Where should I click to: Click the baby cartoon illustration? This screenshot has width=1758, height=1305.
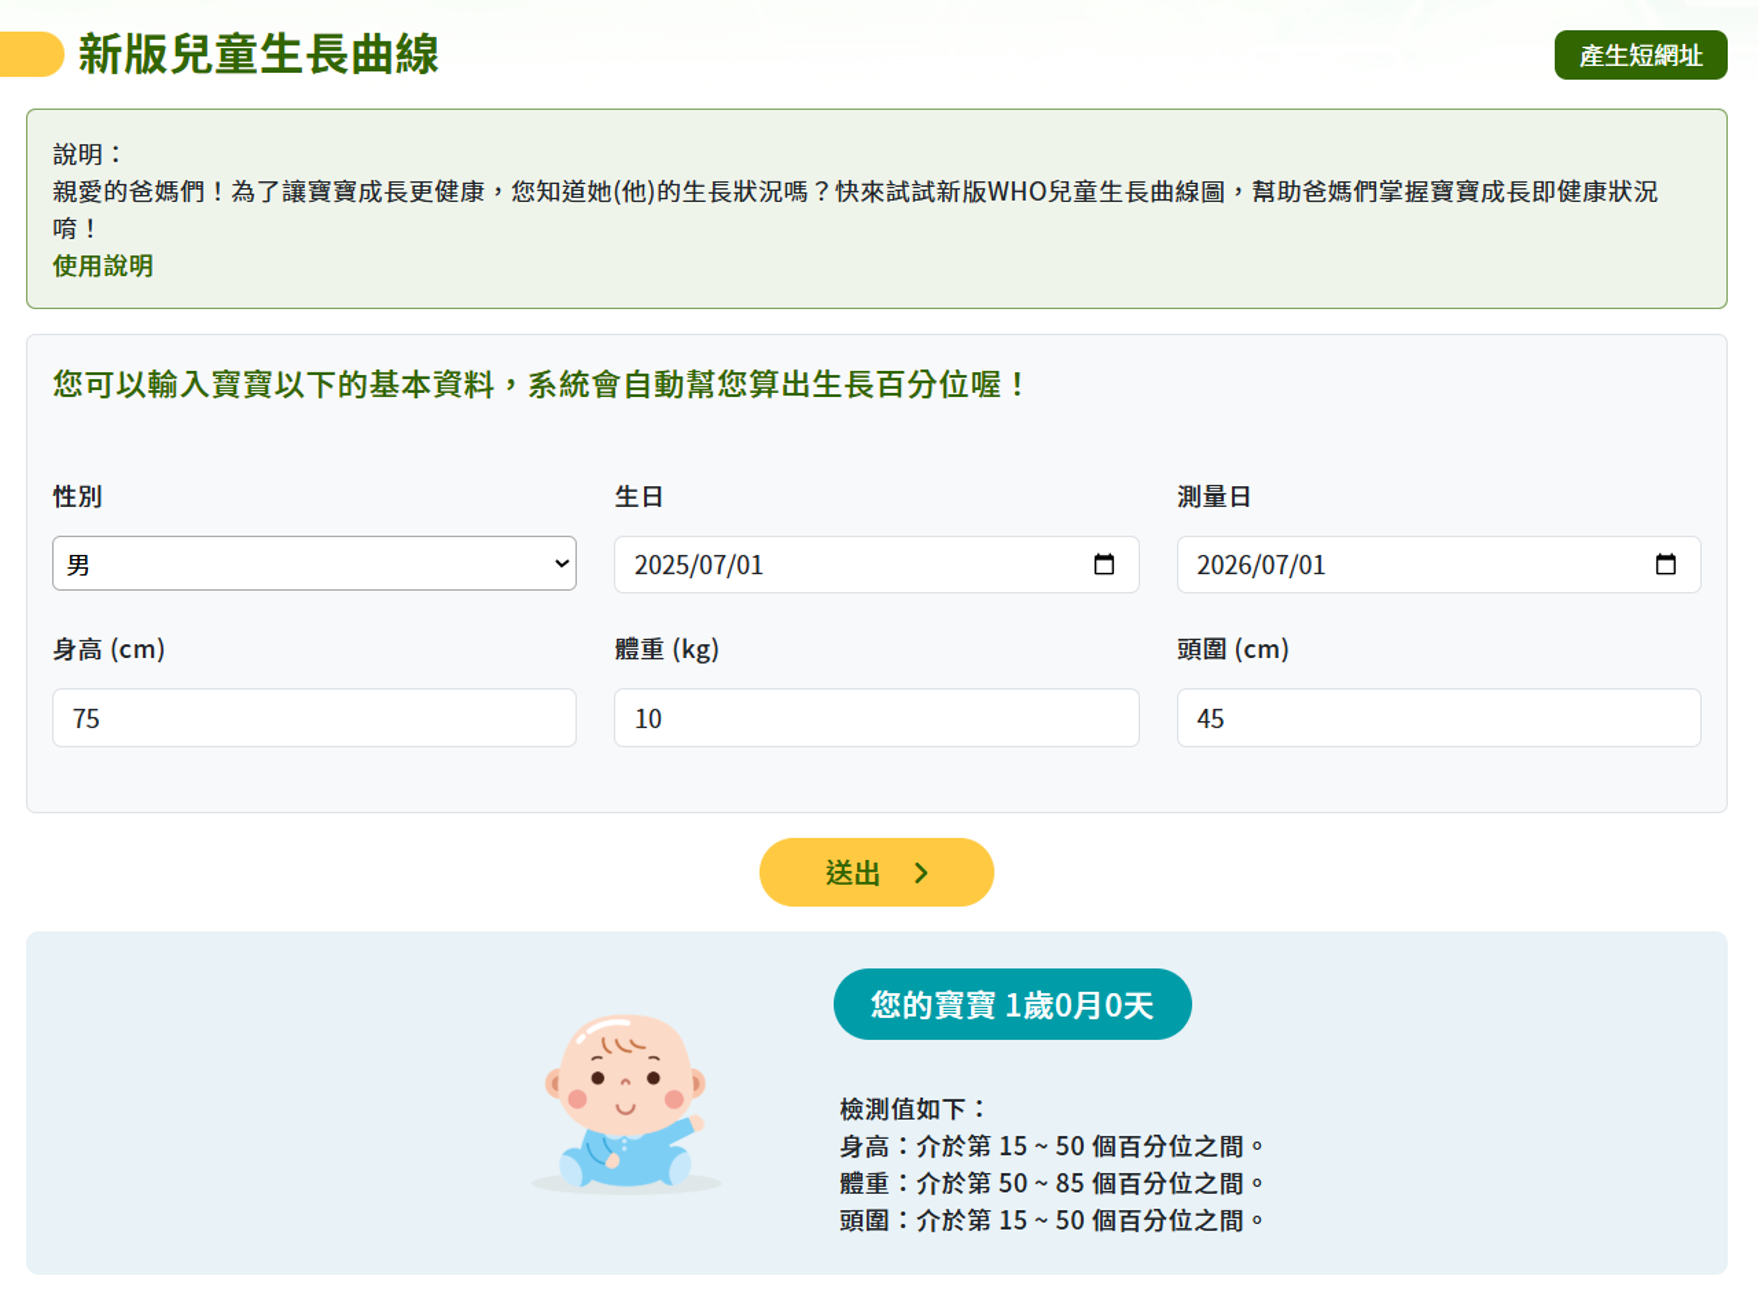pos(626,1103)
